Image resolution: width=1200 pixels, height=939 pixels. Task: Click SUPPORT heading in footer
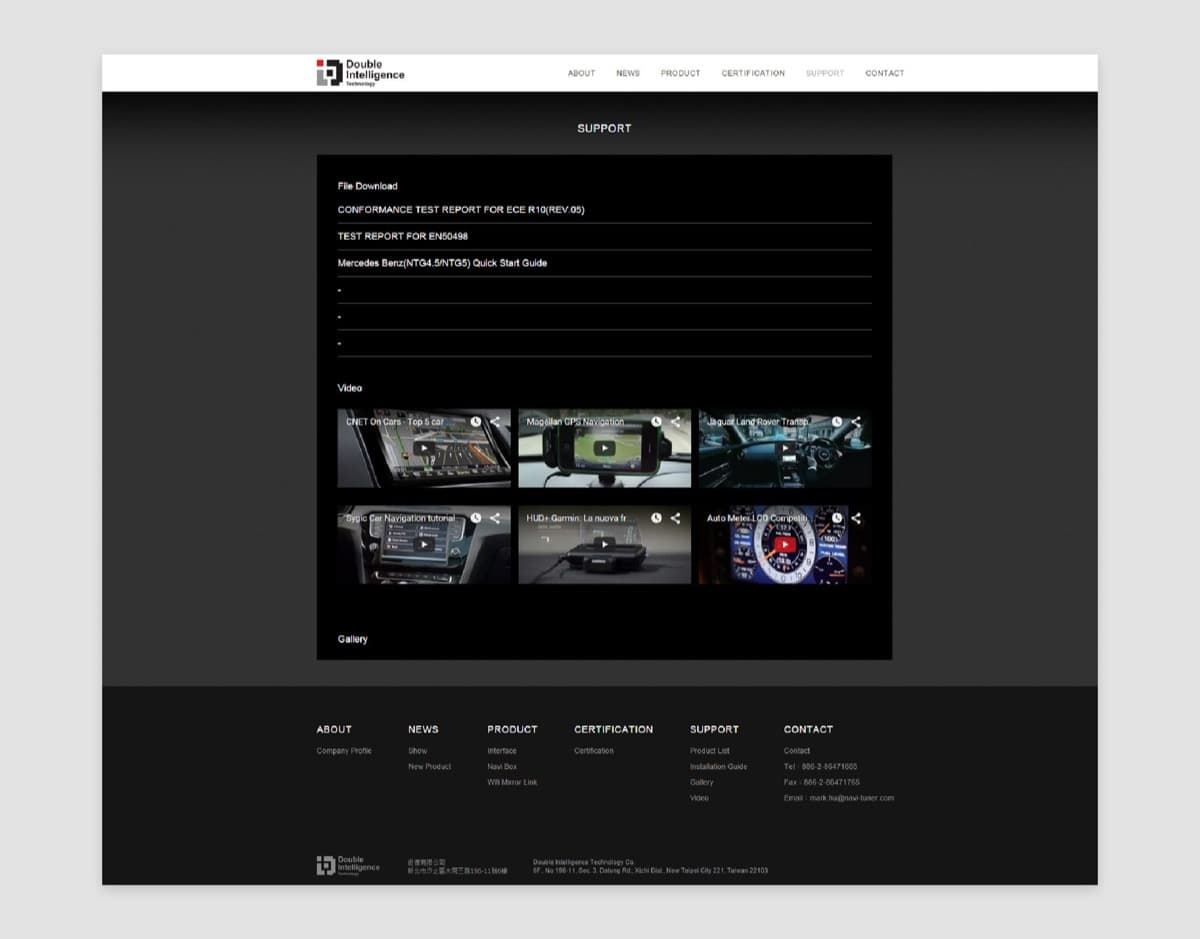click(x=714, y=729)
